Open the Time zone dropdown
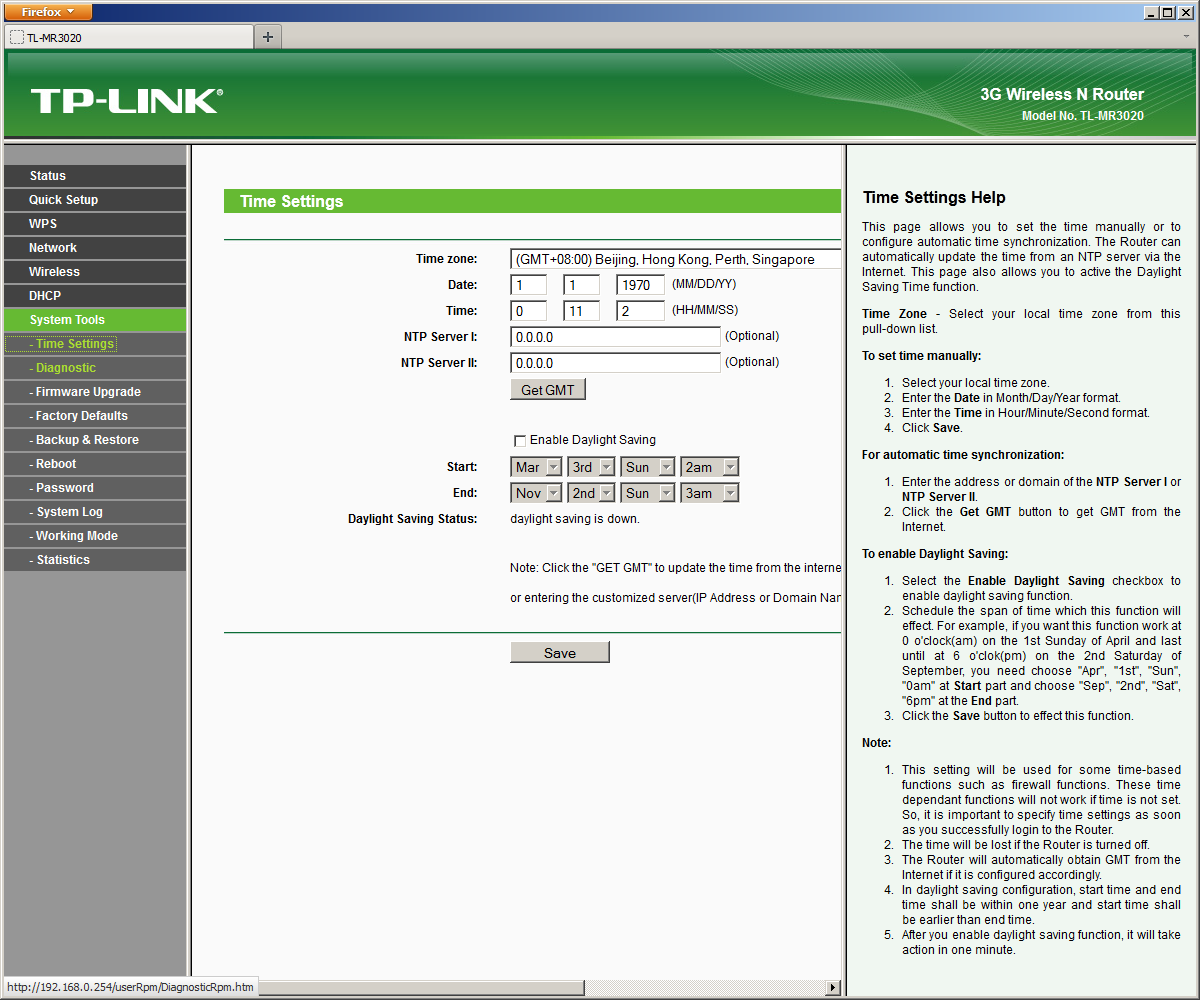Viewport: 1200px width, 1000px height. [x=676, y=259]
